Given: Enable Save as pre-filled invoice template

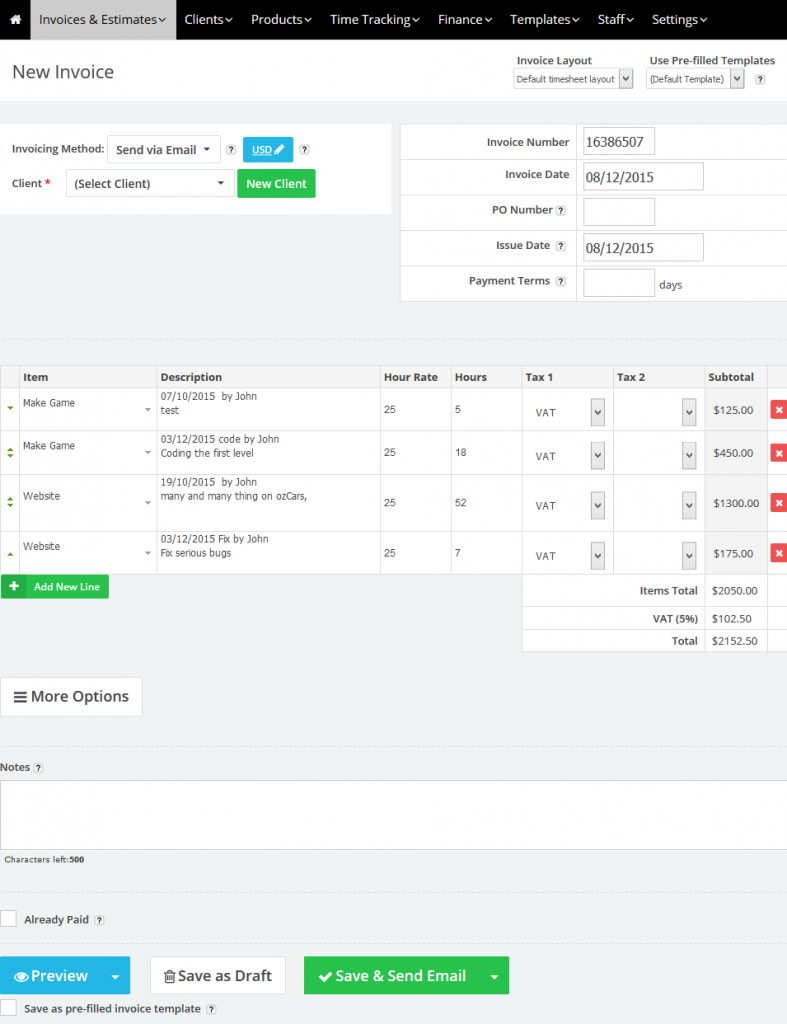Looking at the screenshot, I should (x=9, y=1008).
